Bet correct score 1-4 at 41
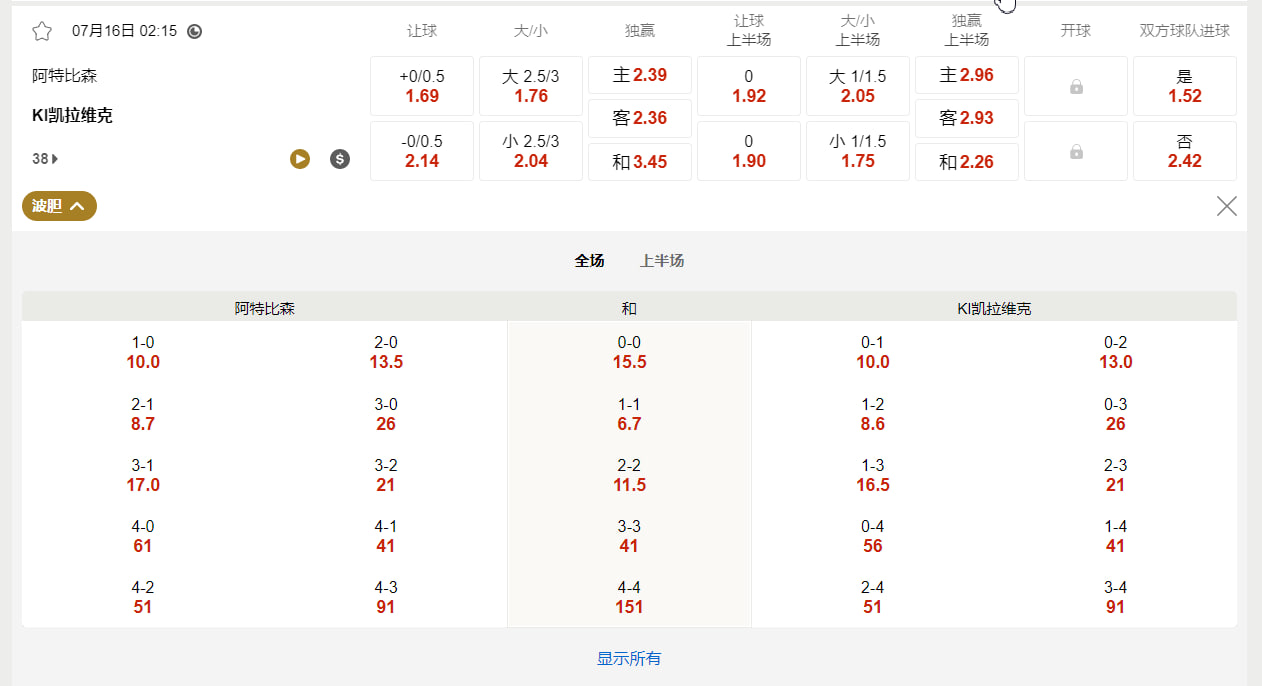The image size is (1262, 686). click(x=1116, y=536)
